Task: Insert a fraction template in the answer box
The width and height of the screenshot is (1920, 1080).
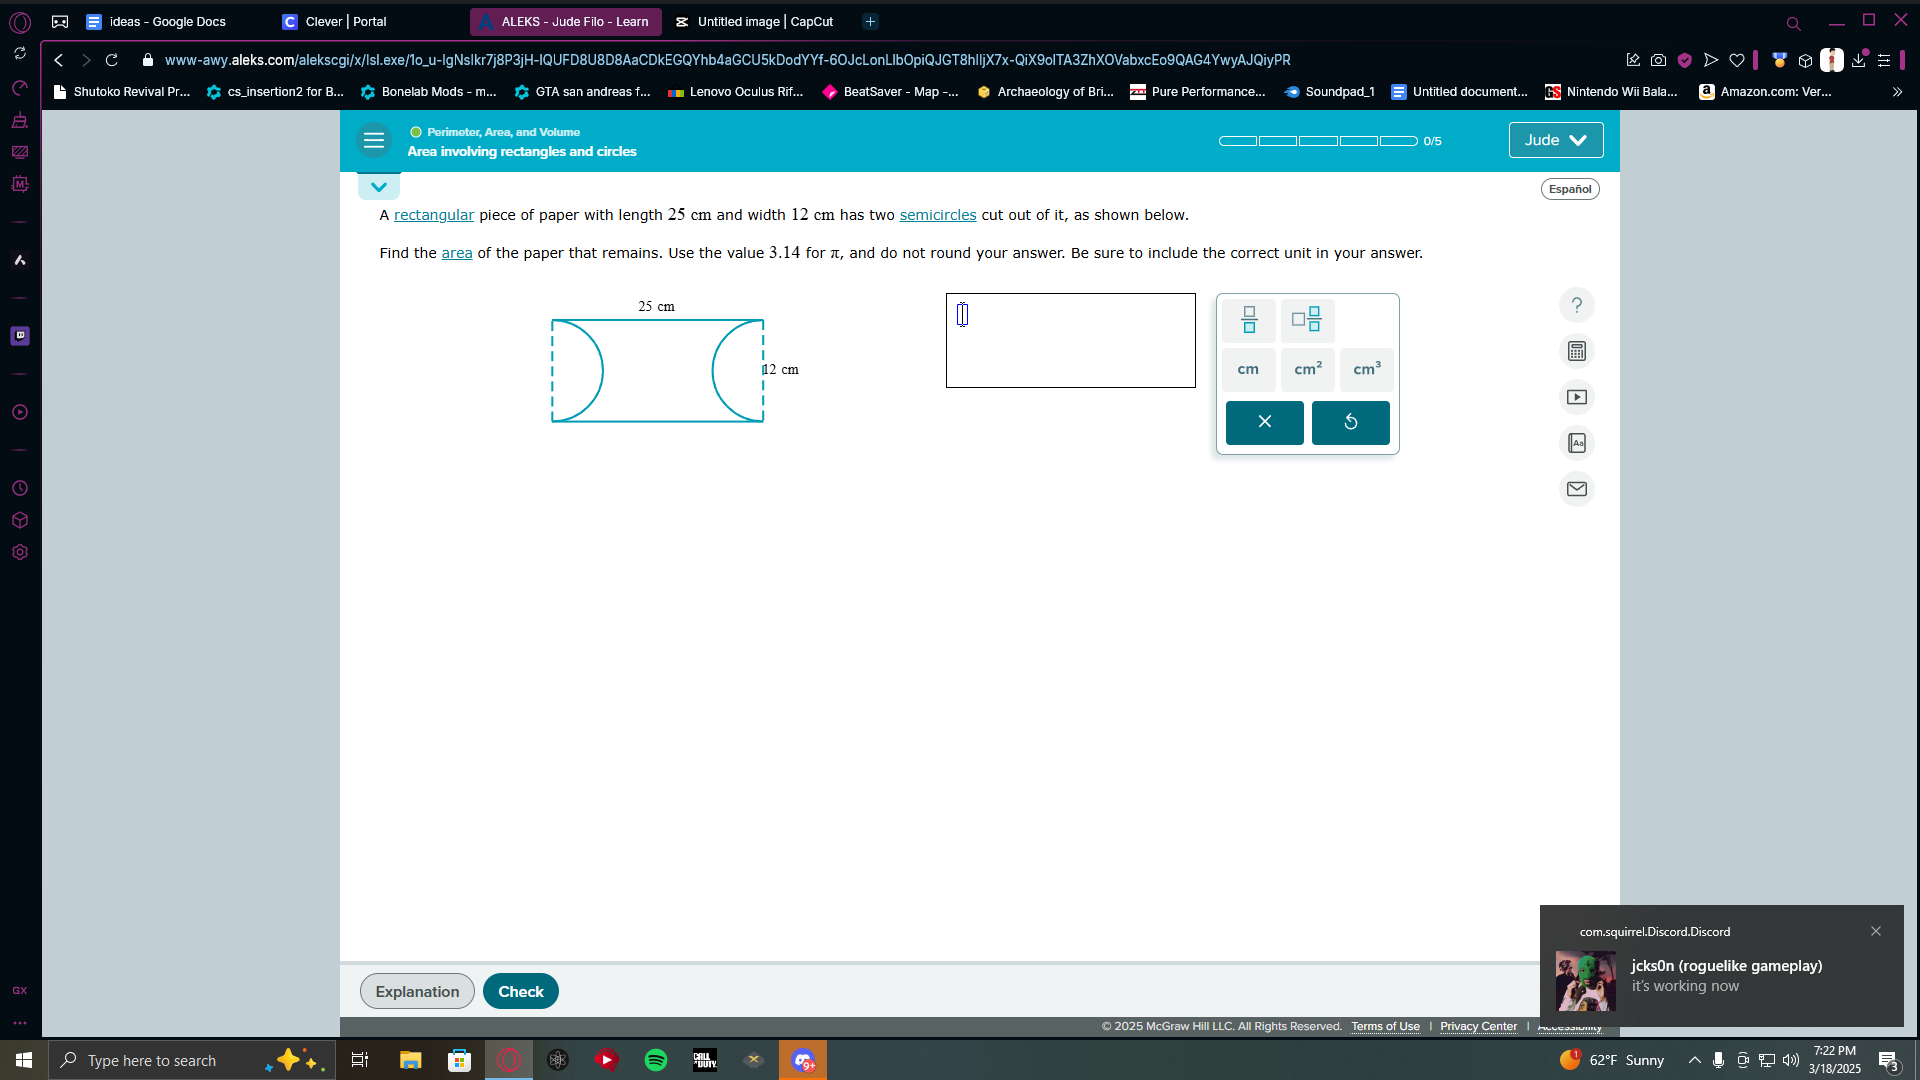Action: [1249, 320]
